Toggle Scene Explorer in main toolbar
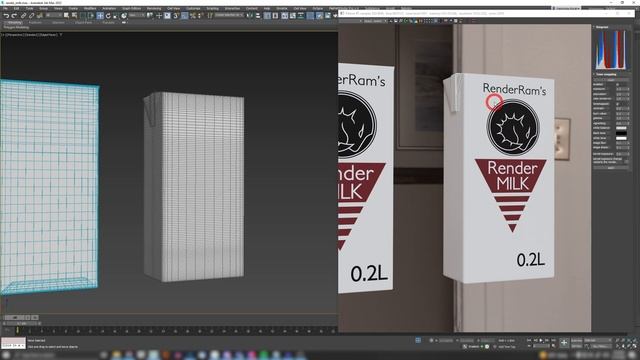Image resolution: width=640 pixels, height=360 pixels. click(x=267, y=16)
